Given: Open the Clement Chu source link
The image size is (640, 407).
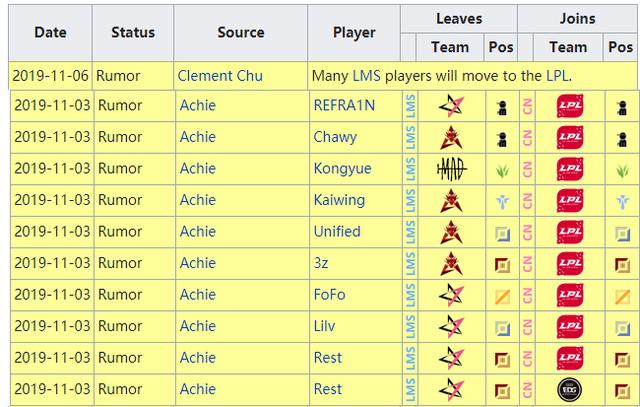Looking at the screenshot, I should click(x=220, y=76).
